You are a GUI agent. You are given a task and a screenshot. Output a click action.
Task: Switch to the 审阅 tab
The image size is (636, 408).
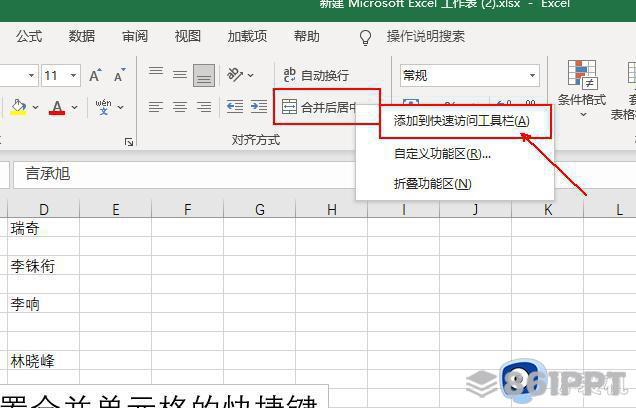(135, 36)
